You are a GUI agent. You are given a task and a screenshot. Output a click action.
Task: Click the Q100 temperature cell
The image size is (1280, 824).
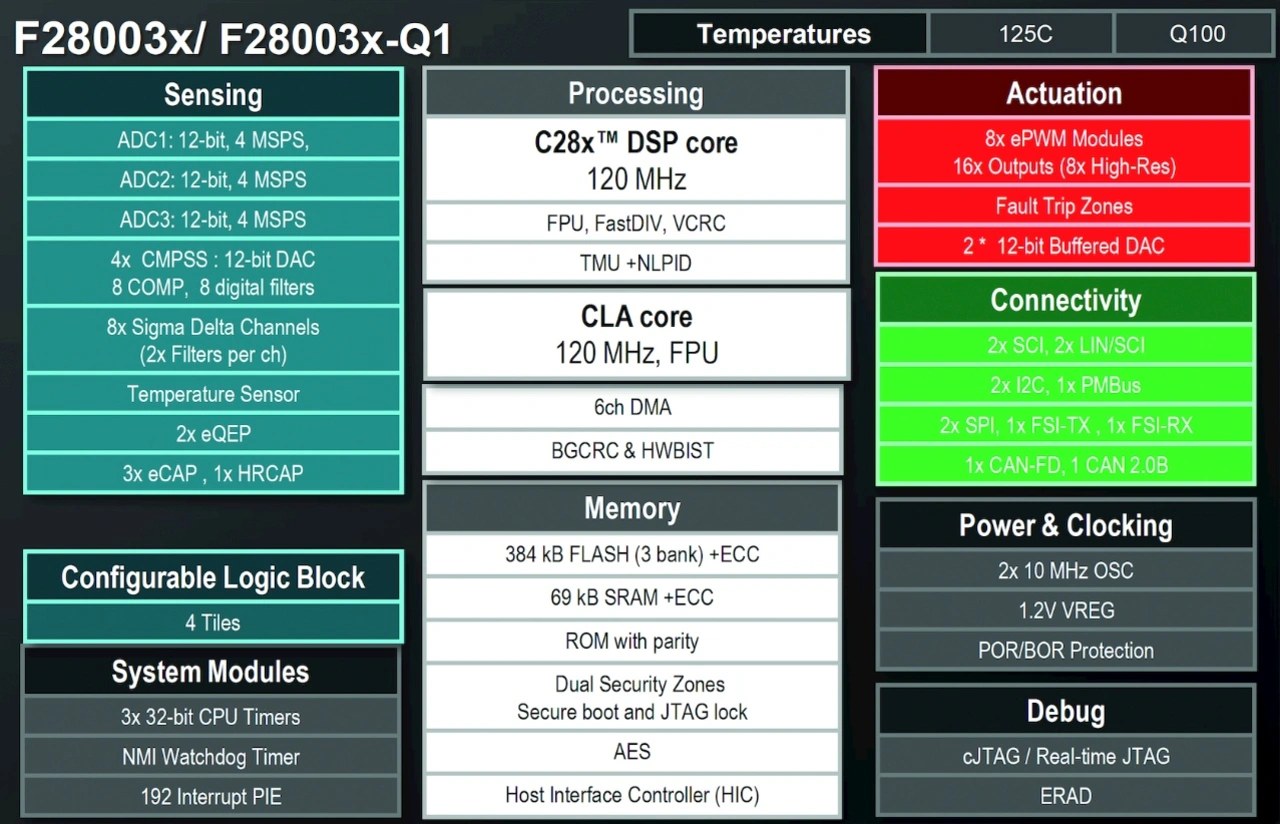click(x=1197, y=34)
